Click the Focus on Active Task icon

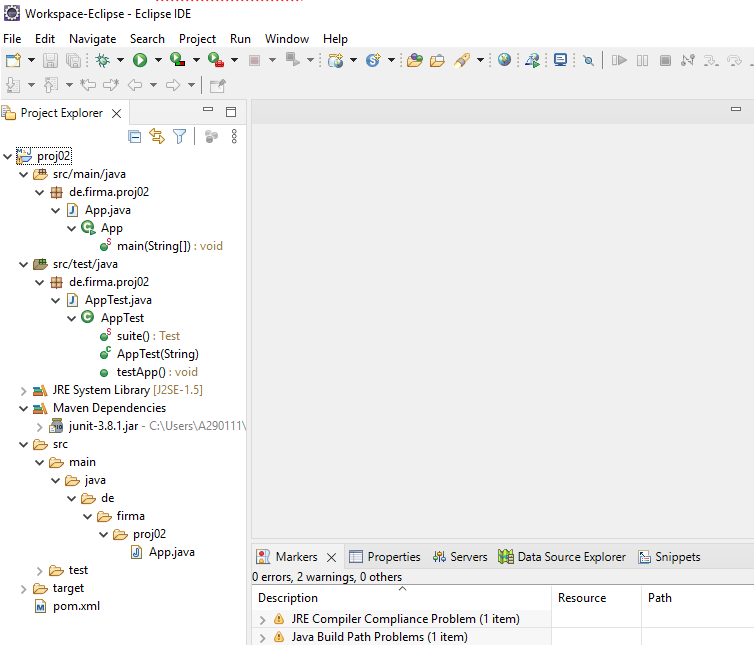211,137
